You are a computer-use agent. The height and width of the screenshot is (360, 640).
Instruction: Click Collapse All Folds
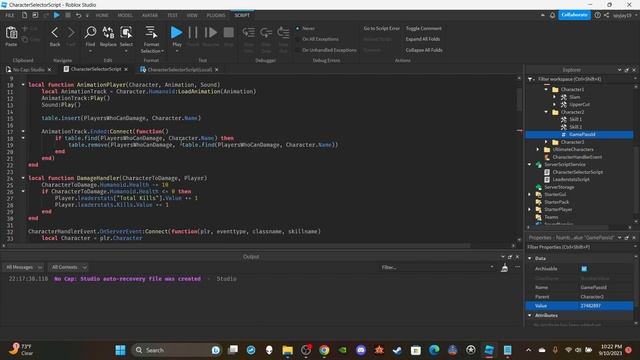pos(424,50)
